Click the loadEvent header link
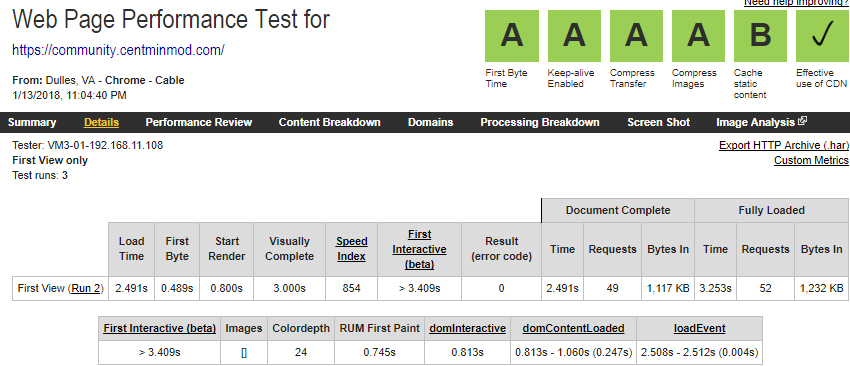Viewport: 850px width, 366px height. tap(699, 329)
